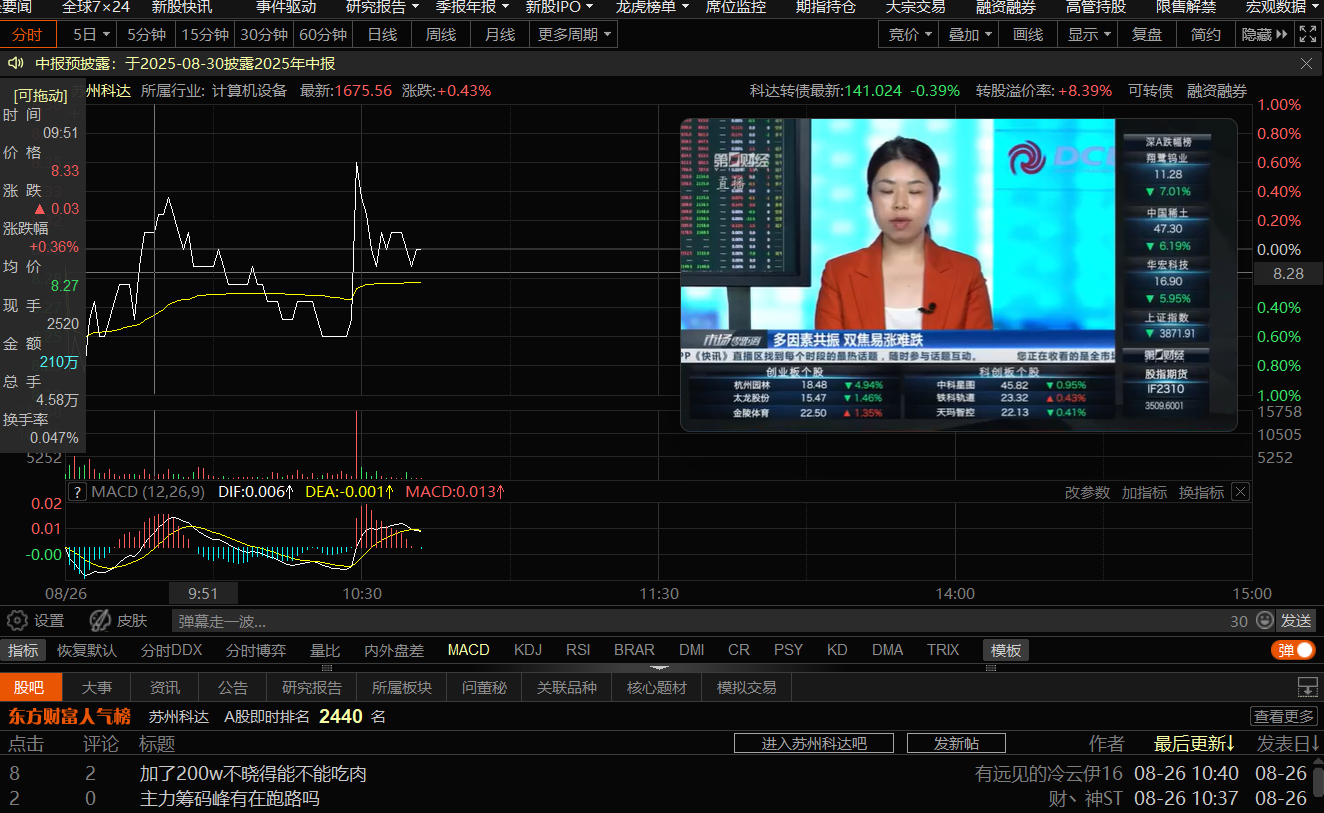Switch to the 研究报告 bottom tab
The width and height of the screenshot is (1324, 813).
312,687
